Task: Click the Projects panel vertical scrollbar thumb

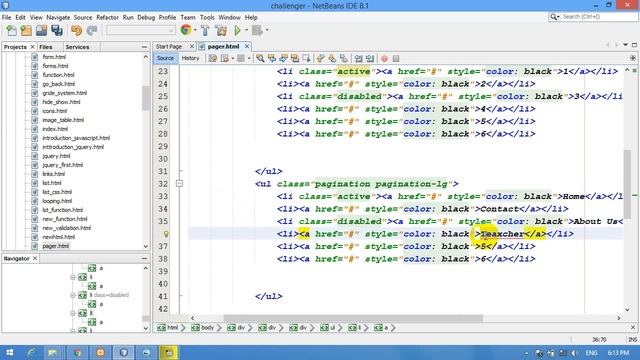Action: pyautogui.click(x=146, y=98)
